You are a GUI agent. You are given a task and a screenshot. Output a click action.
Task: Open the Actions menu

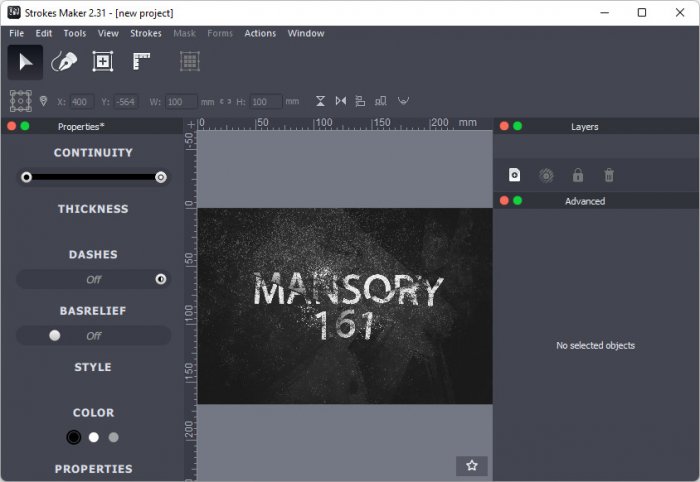point(260,33)
